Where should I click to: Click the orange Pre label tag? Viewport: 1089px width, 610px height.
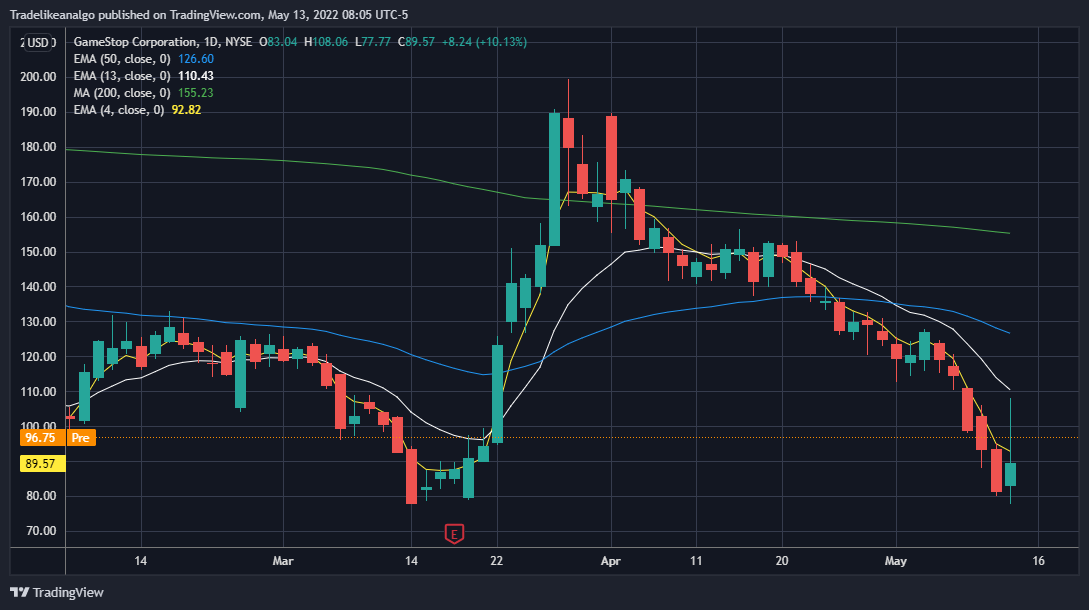point(81,438)
